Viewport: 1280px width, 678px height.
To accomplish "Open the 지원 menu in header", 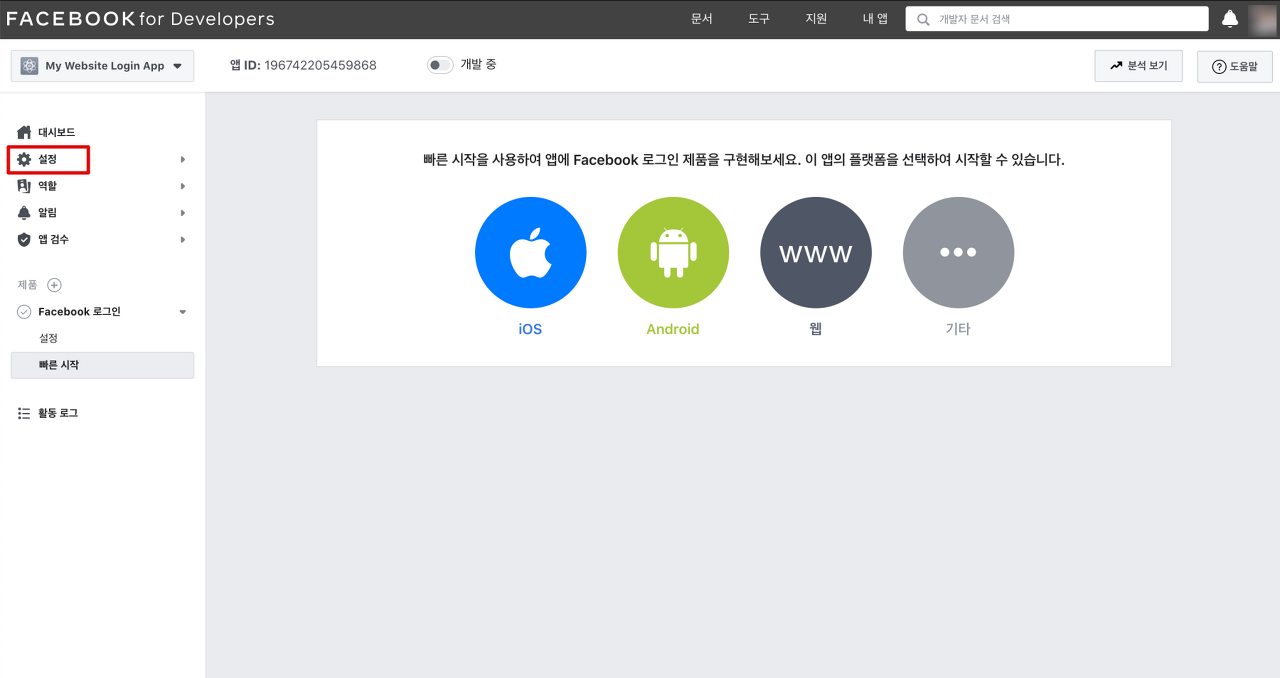I will pyautogui.click(x=816, y=19).
